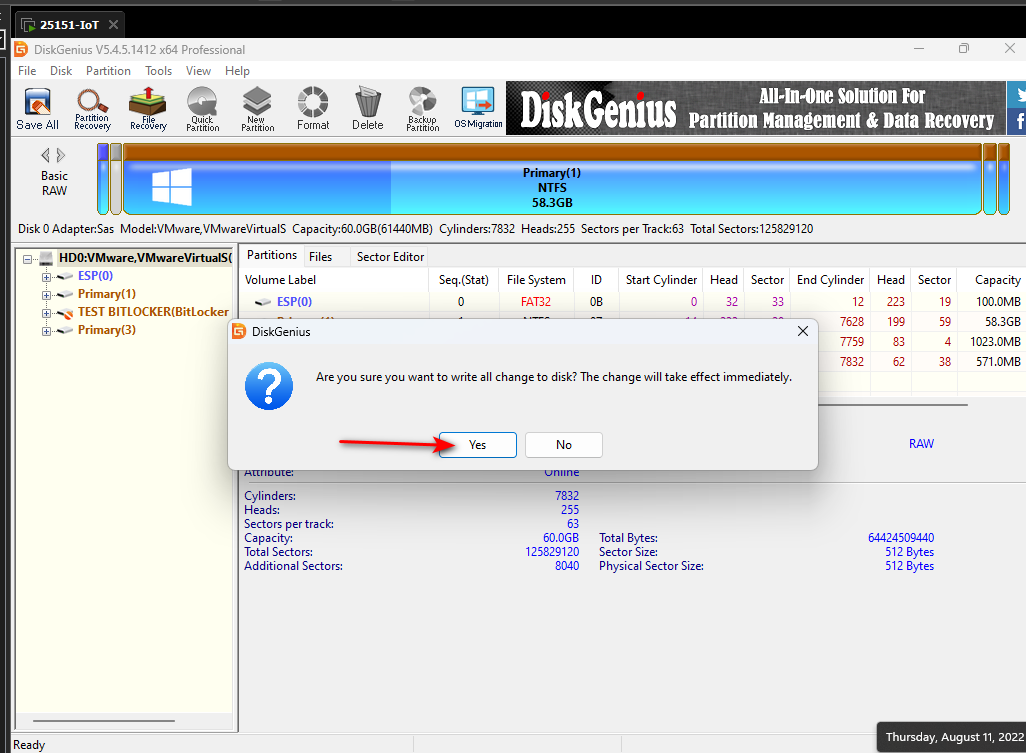Collapse the HD0 VMware disk node
This screenshot has height=753, width=1026.
(x=27, y=259)
